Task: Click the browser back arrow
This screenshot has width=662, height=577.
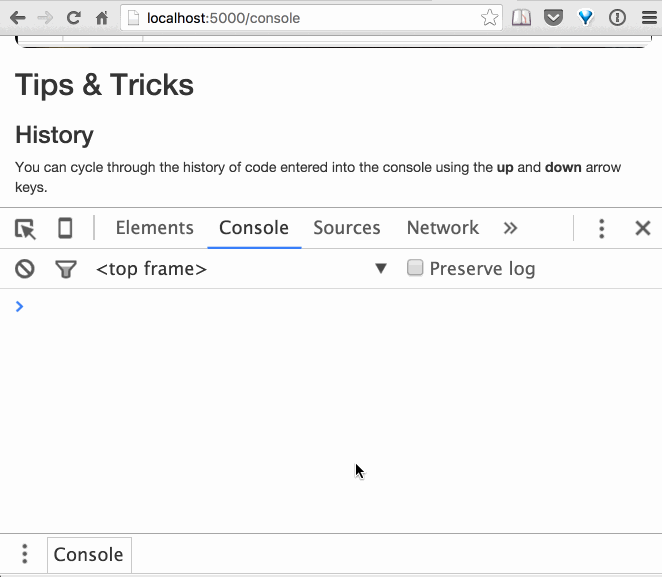Action: (17, 18)
